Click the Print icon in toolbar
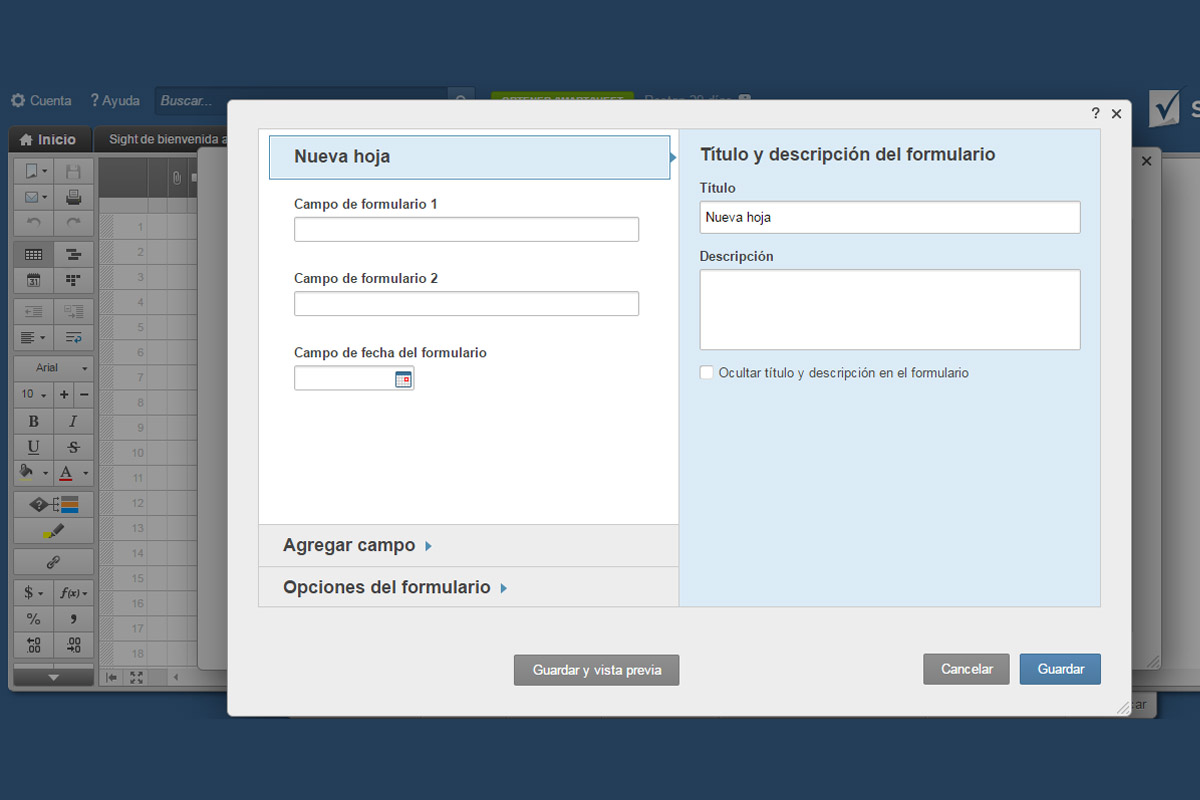Viewport: 1200px width, 800px height. [73, 197]
